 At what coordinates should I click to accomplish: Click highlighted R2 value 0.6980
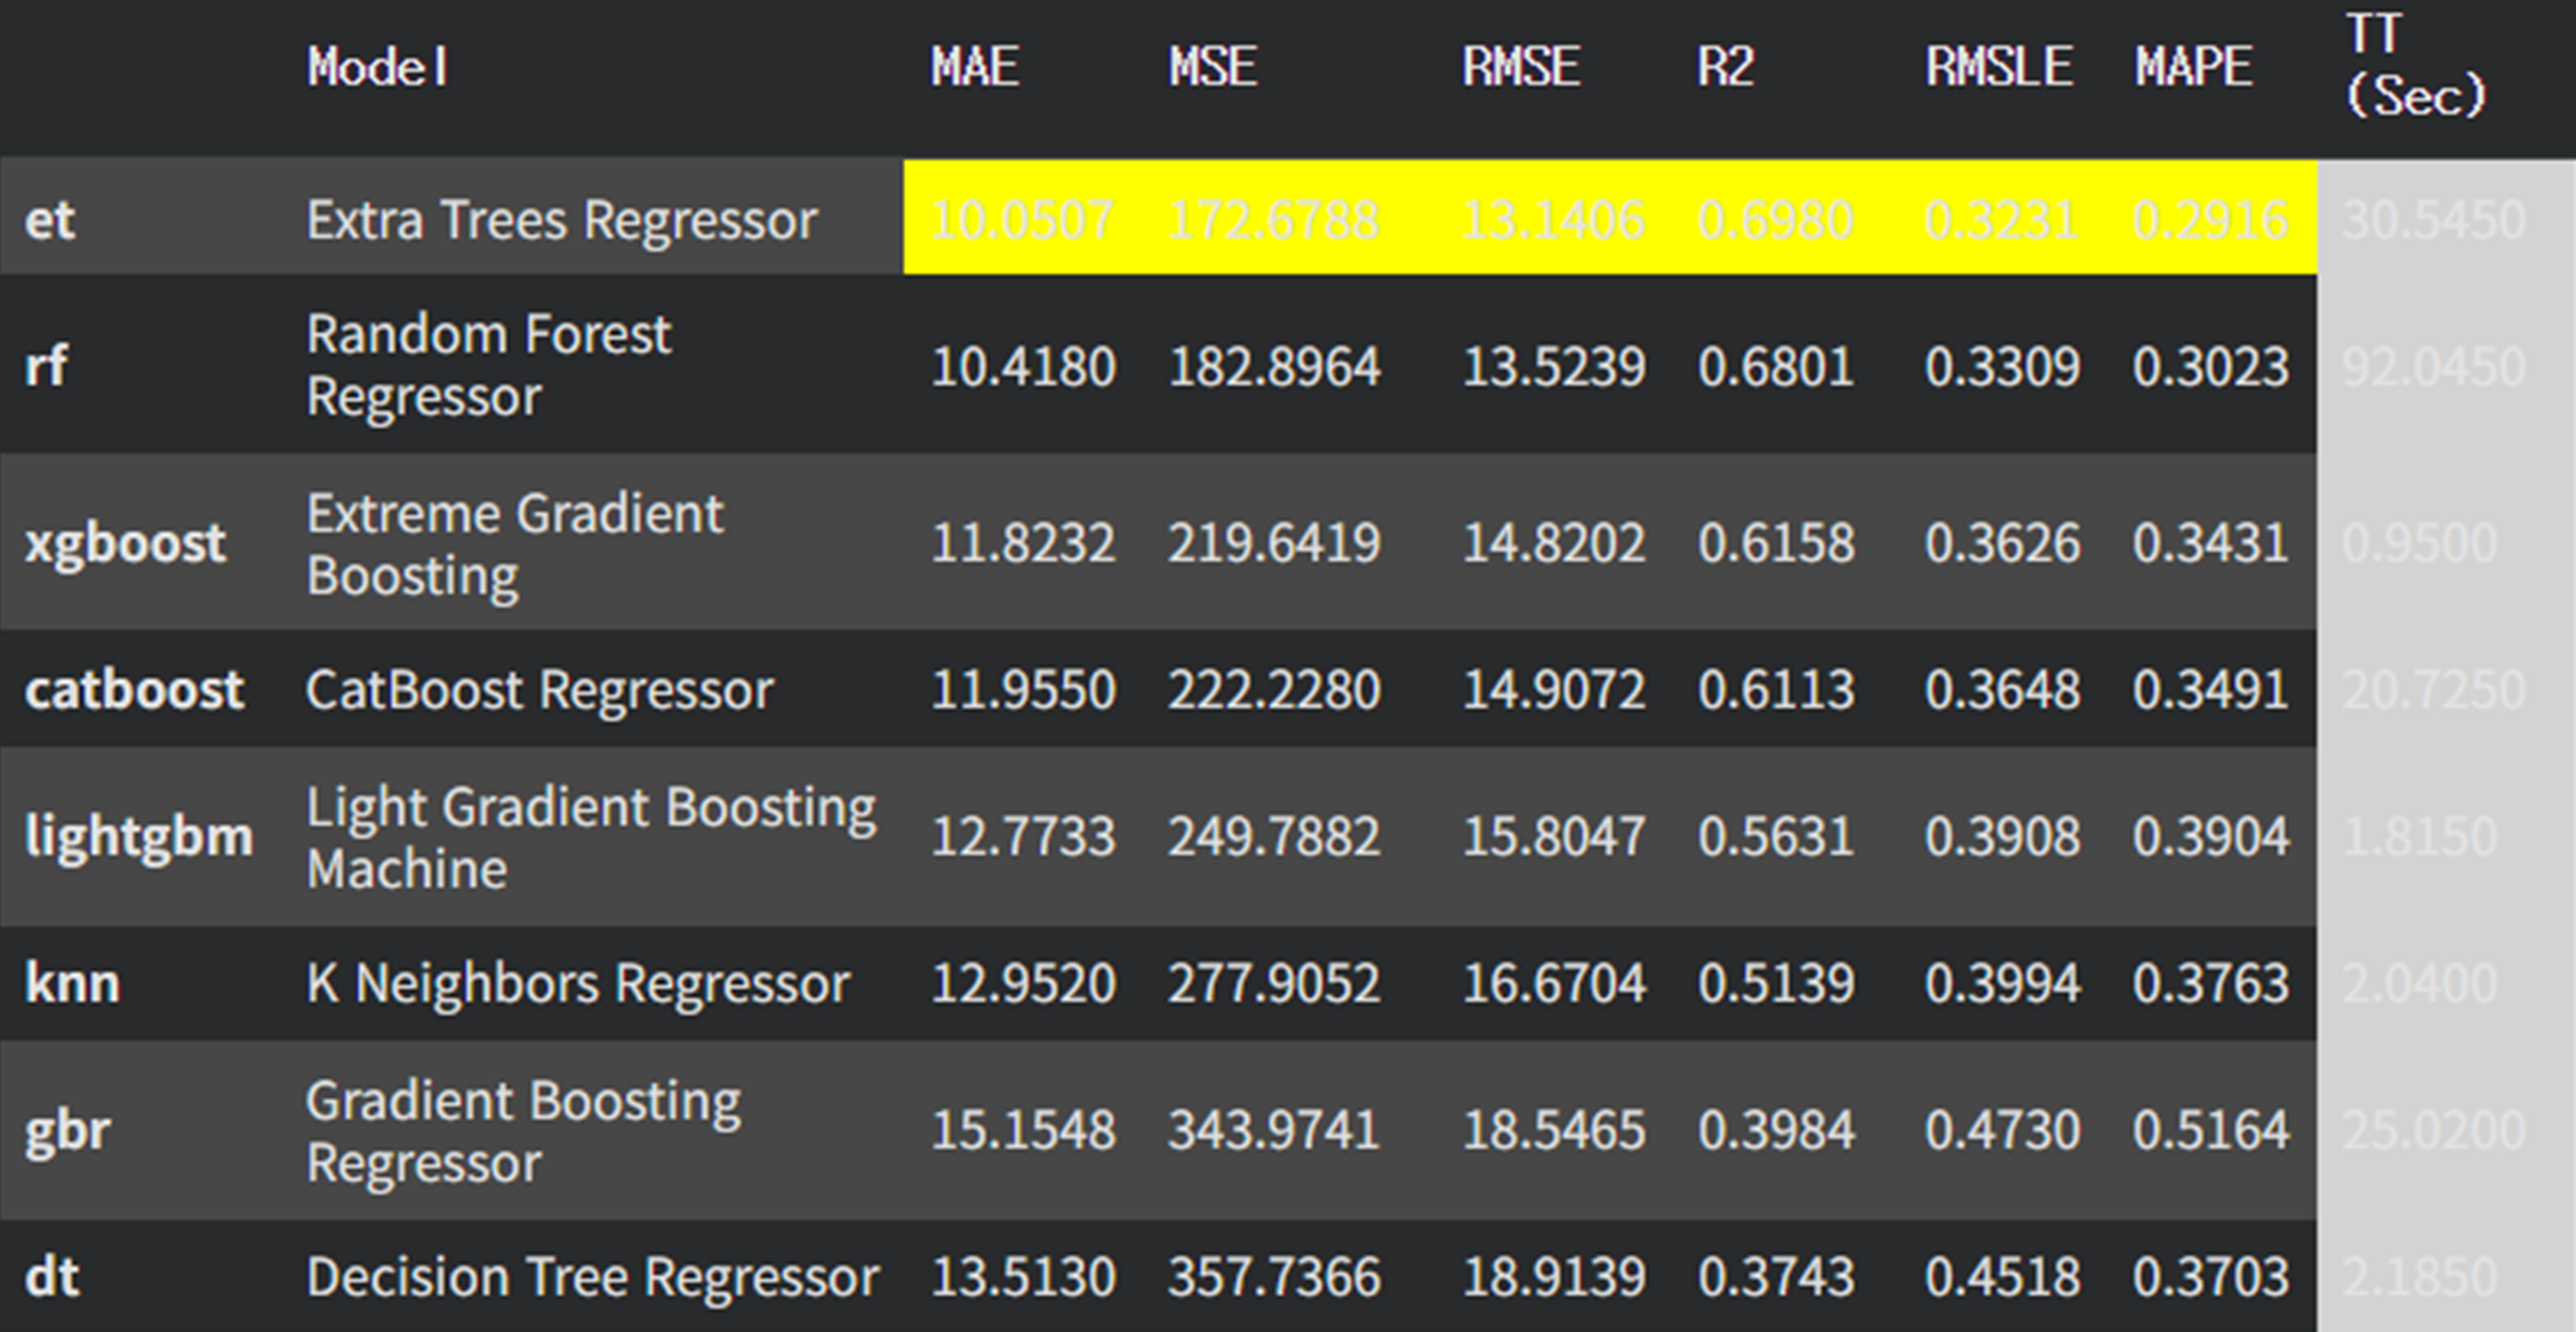(1775, 219)
